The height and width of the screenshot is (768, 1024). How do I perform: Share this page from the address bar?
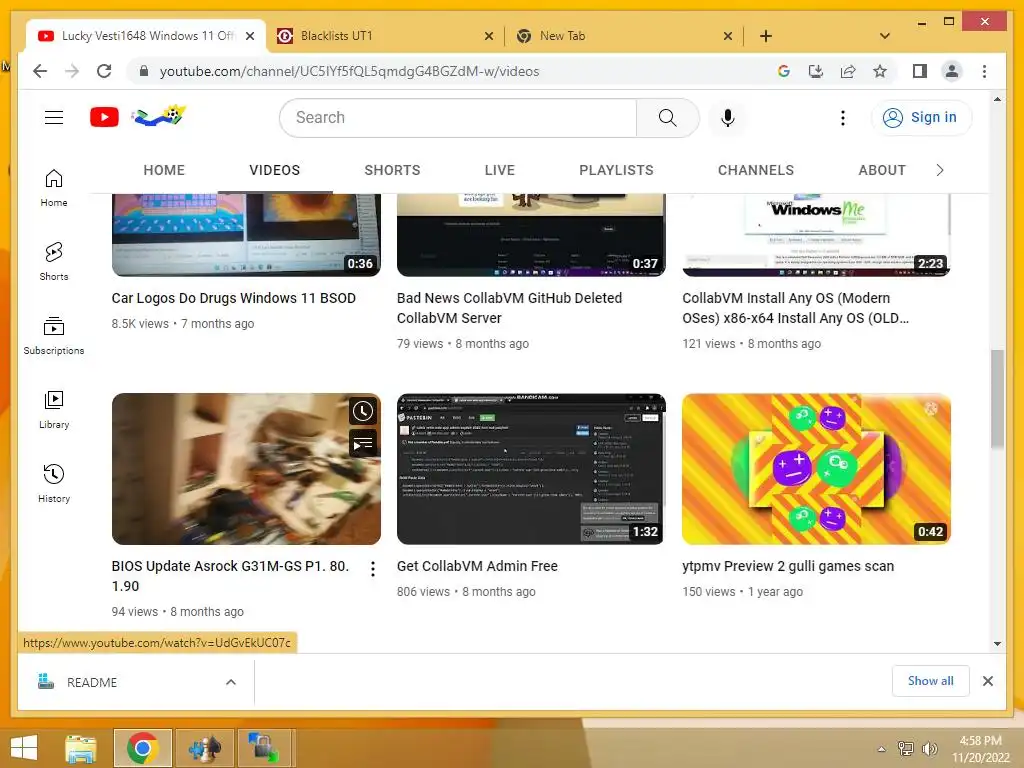pyautogui.click(x=848, y=71)
